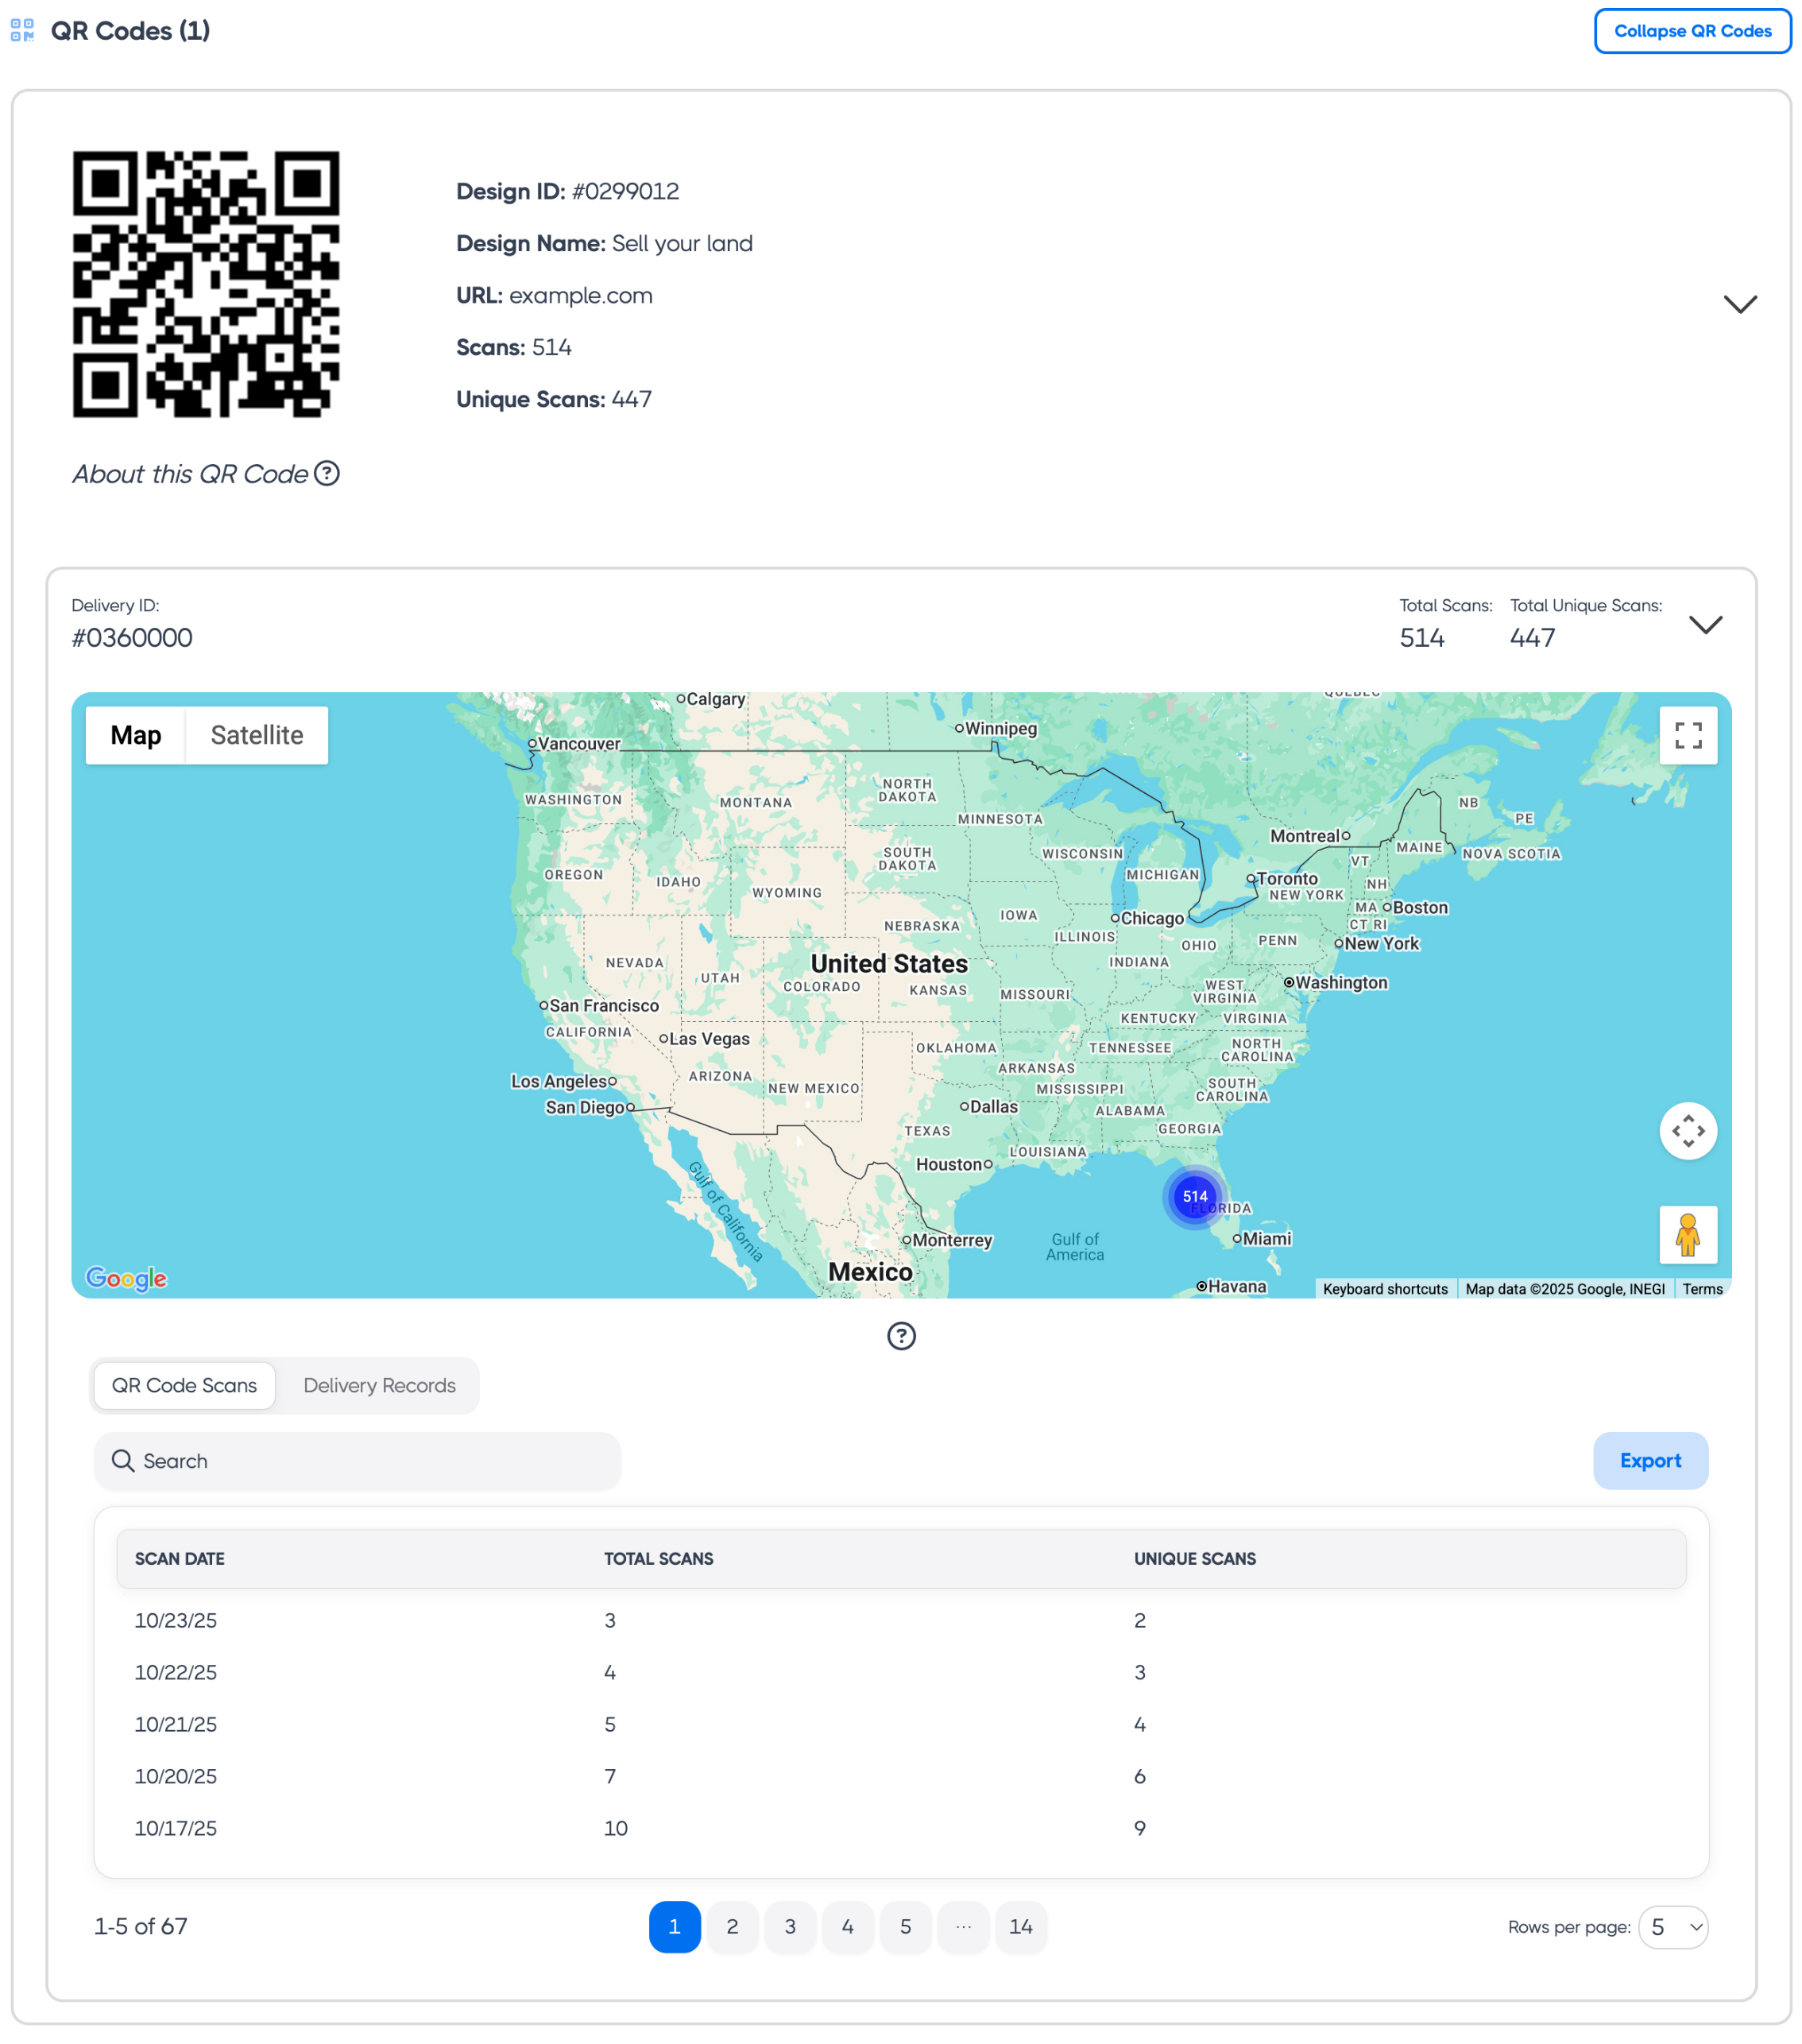Screen dimensions: 1802x2044
Task: Collapse the QR code design details panel
Action: click(x=1740, y=305)
